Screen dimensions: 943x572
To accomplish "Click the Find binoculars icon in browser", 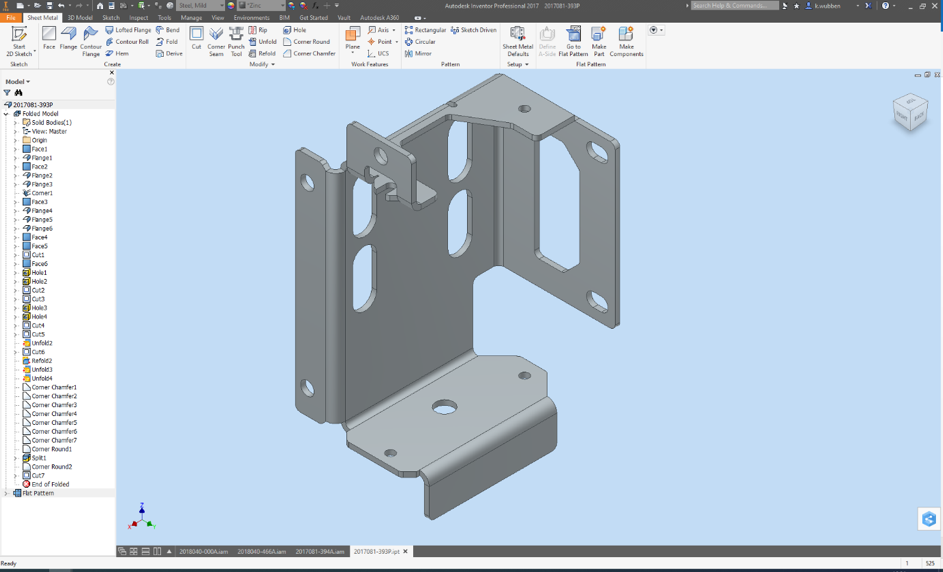I will click(x=18, y=93).
